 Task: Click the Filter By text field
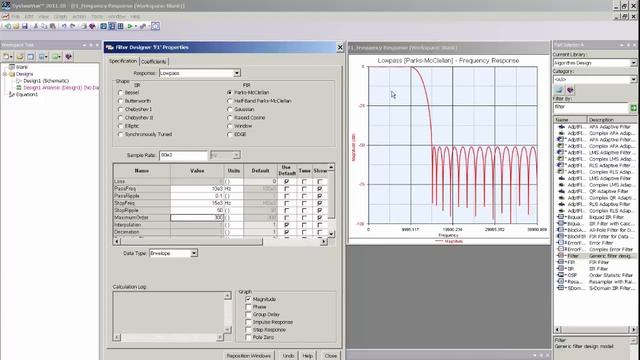coord(591,107)
